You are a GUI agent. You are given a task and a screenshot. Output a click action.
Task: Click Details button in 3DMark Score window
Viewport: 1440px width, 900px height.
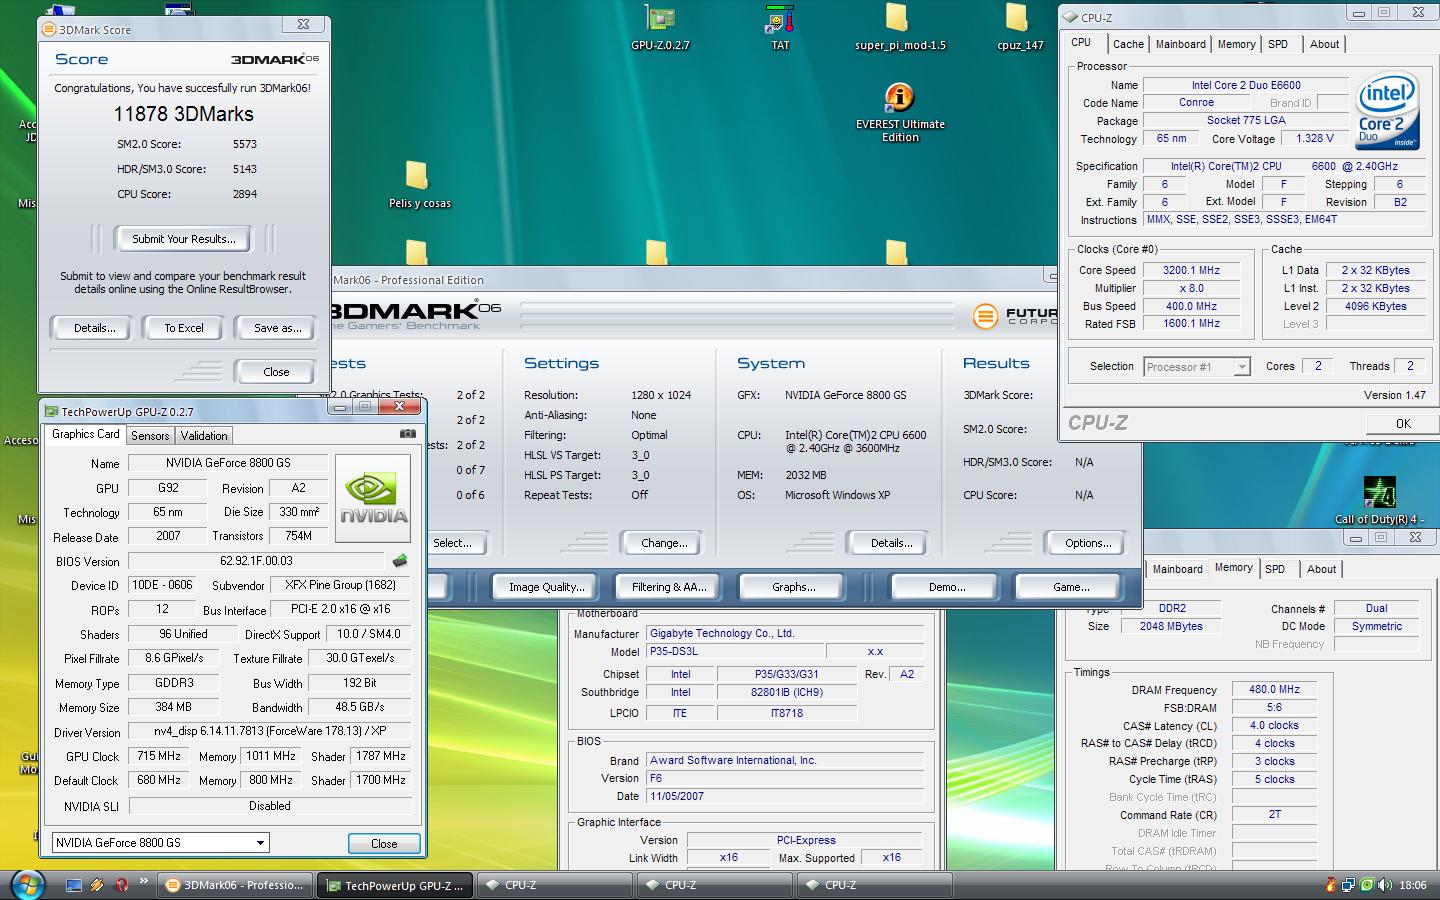pyautogui.click(x=94, y=328)
